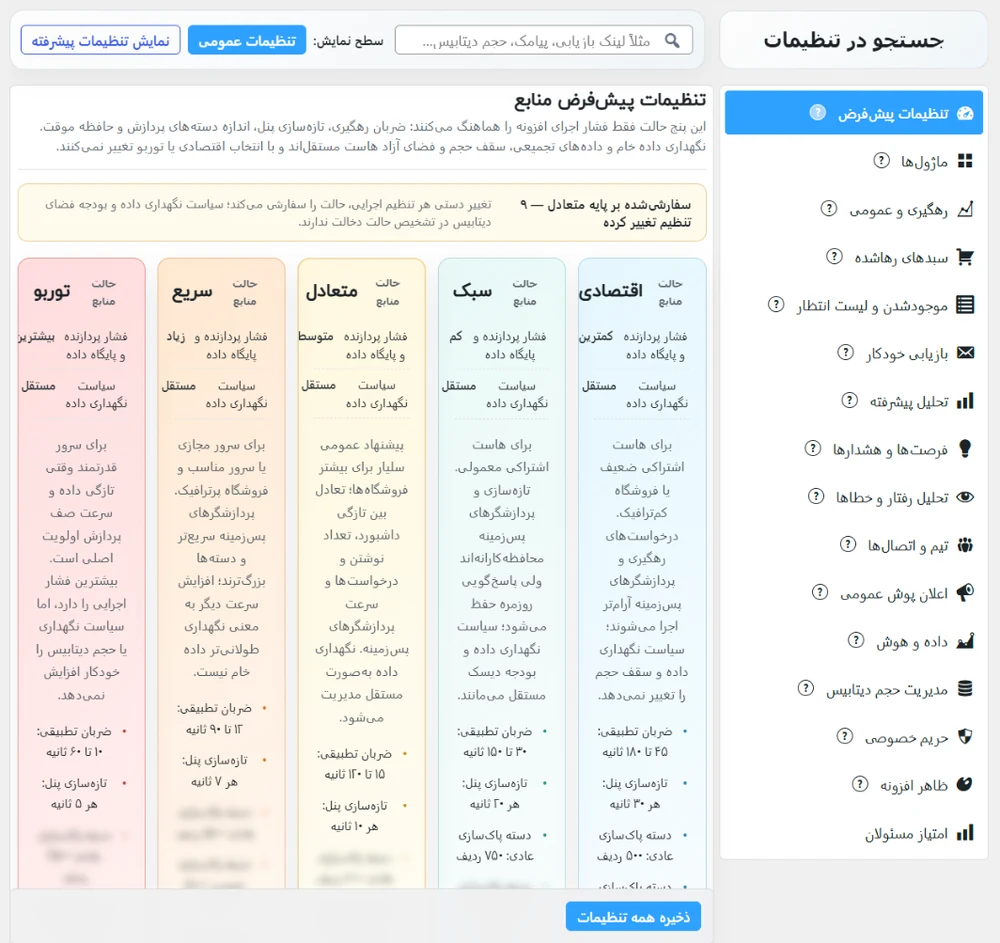
Task: Click the eye icon next to تحلیل رفتار و خطاها
Action: [x=965, y=497]
